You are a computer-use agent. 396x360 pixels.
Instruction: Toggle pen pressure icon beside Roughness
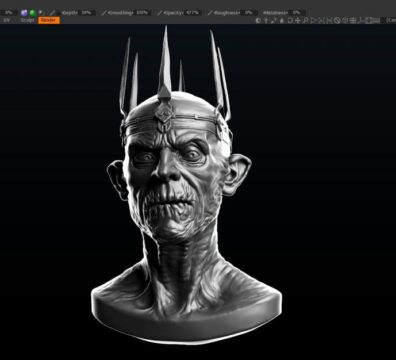210,13
